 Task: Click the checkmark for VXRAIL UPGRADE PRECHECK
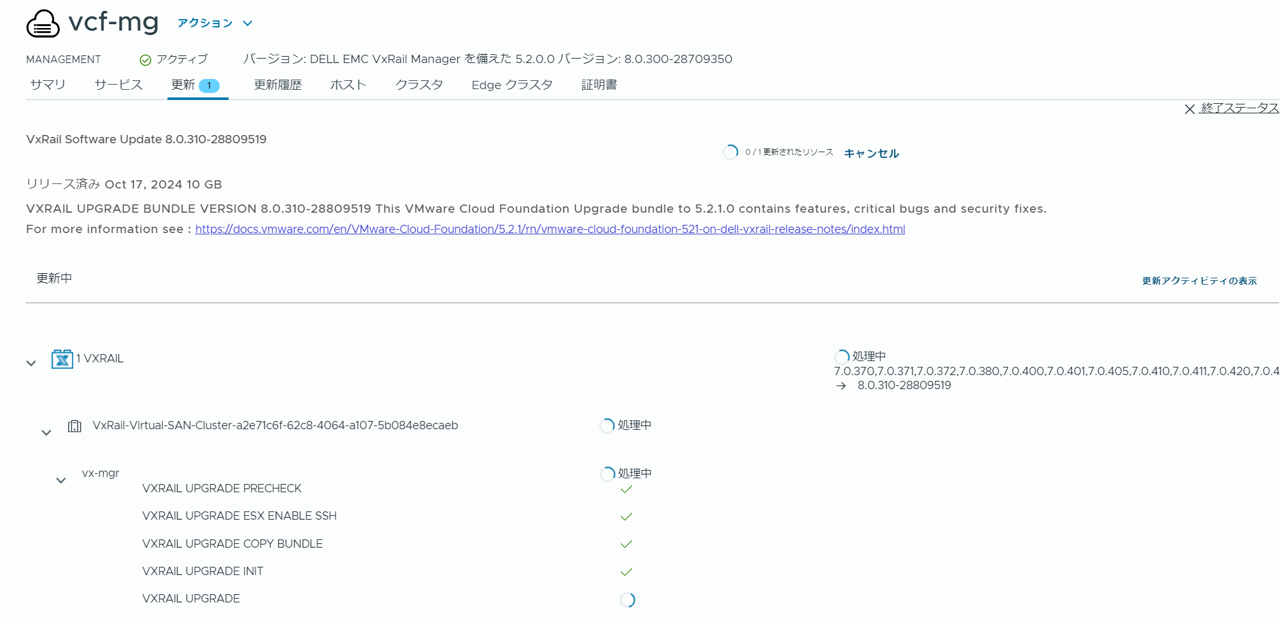pos(627,489)
